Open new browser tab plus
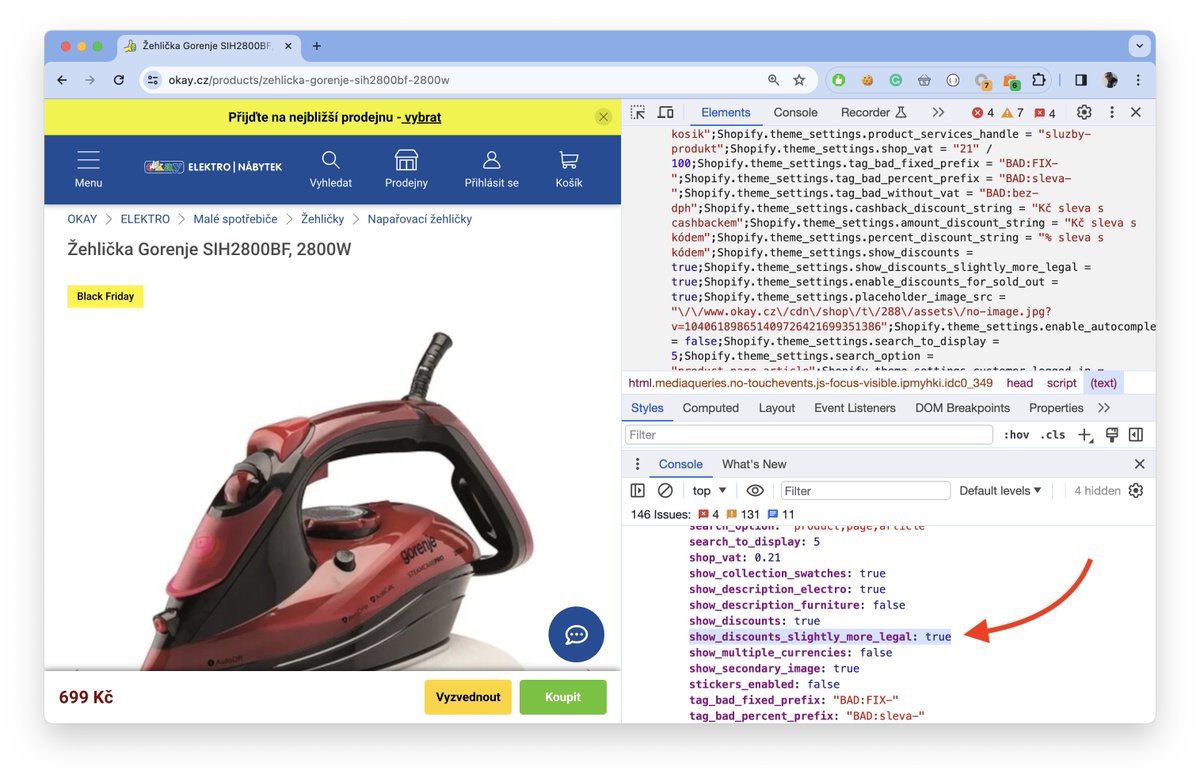The width and height of the screenshot is (1200, 782). (316, 46)
